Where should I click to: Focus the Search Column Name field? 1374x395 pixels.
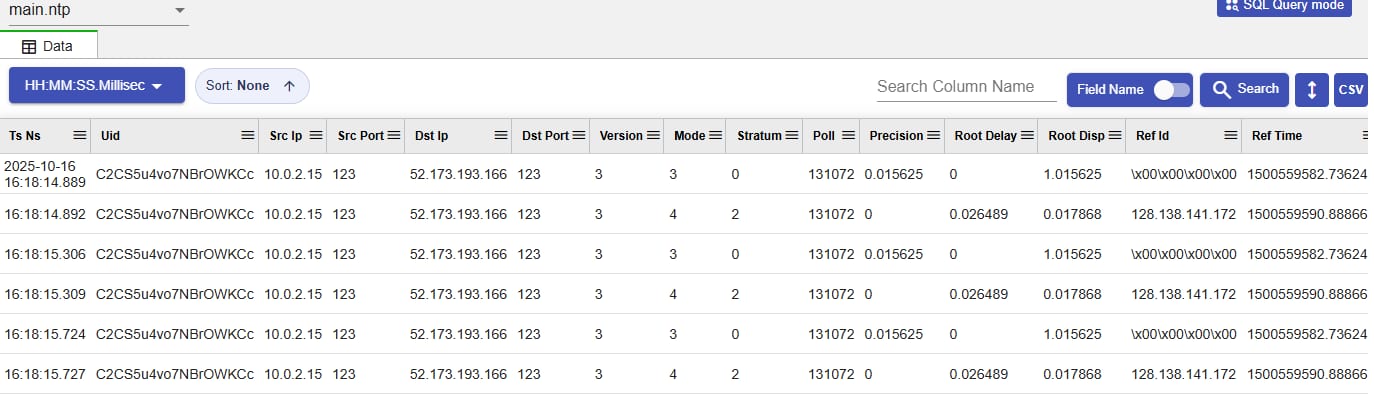(x=966, y=87)
